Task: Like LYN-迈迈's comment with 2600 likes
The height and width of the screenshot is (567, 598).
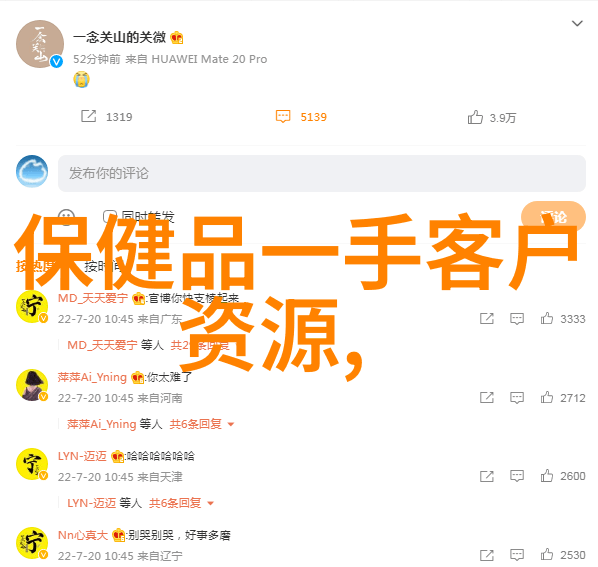Action: click(547, 475)
